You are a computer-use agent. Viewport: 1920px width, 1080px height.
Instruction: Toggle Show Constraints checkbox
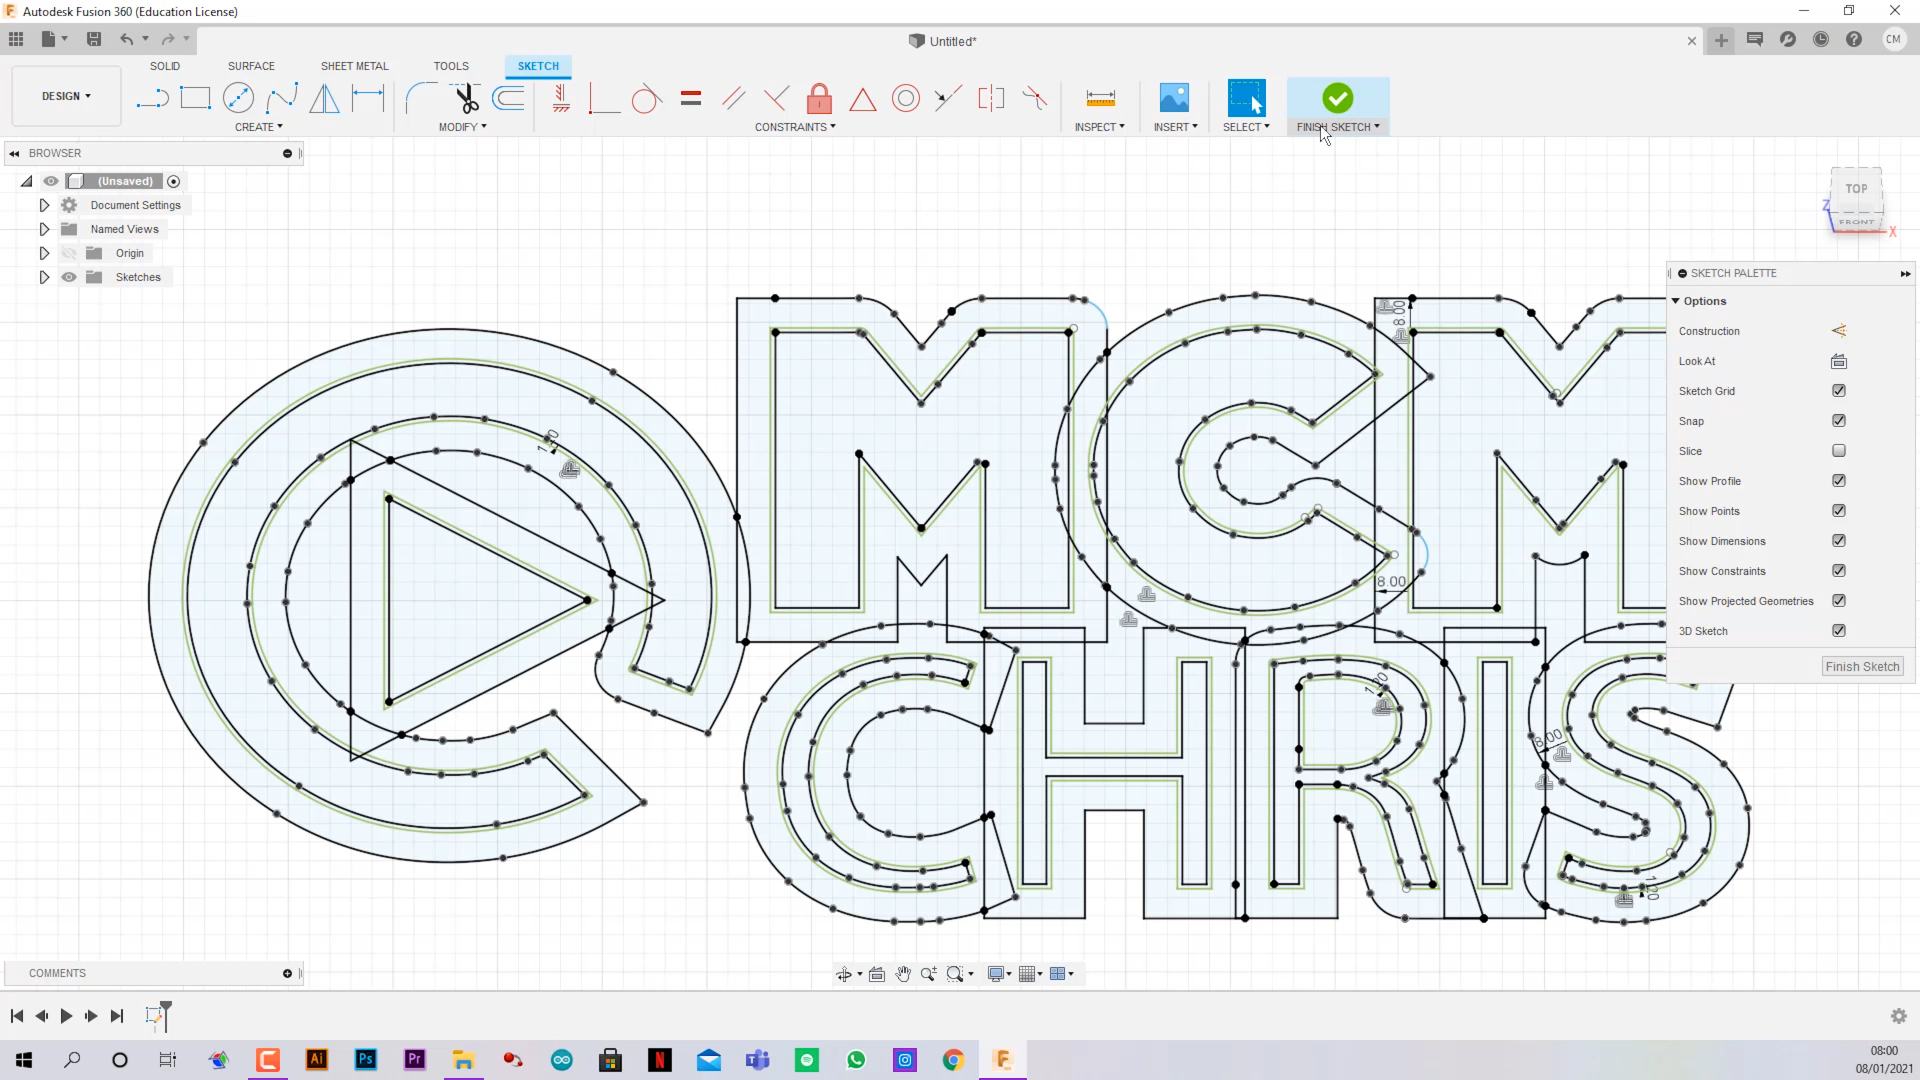click(1838, 571)
